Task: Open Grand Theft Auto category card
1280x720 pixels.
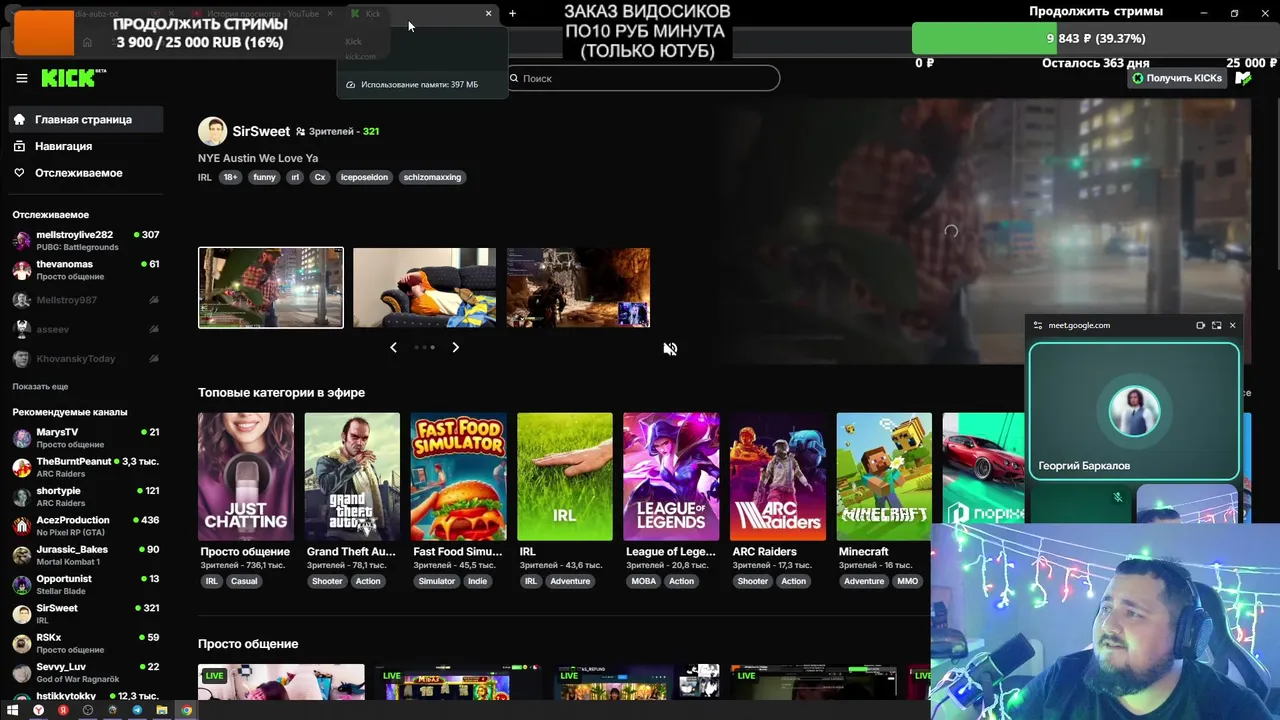Action: (x=352, y=476)
